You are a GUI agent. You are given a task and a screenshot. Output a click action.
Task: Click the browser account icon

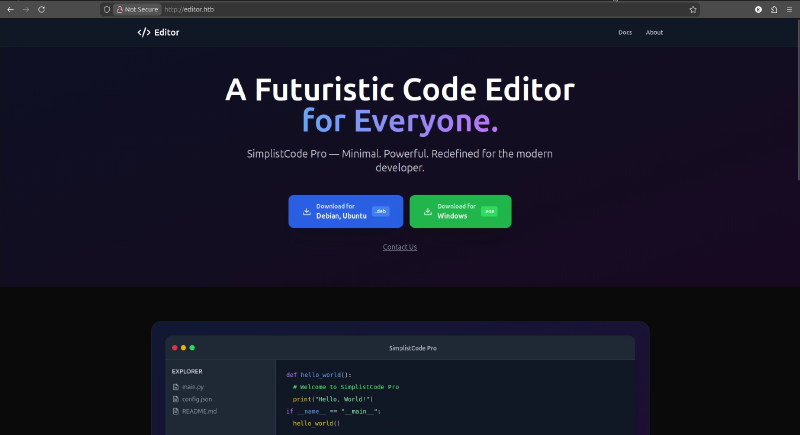(758, 9)
